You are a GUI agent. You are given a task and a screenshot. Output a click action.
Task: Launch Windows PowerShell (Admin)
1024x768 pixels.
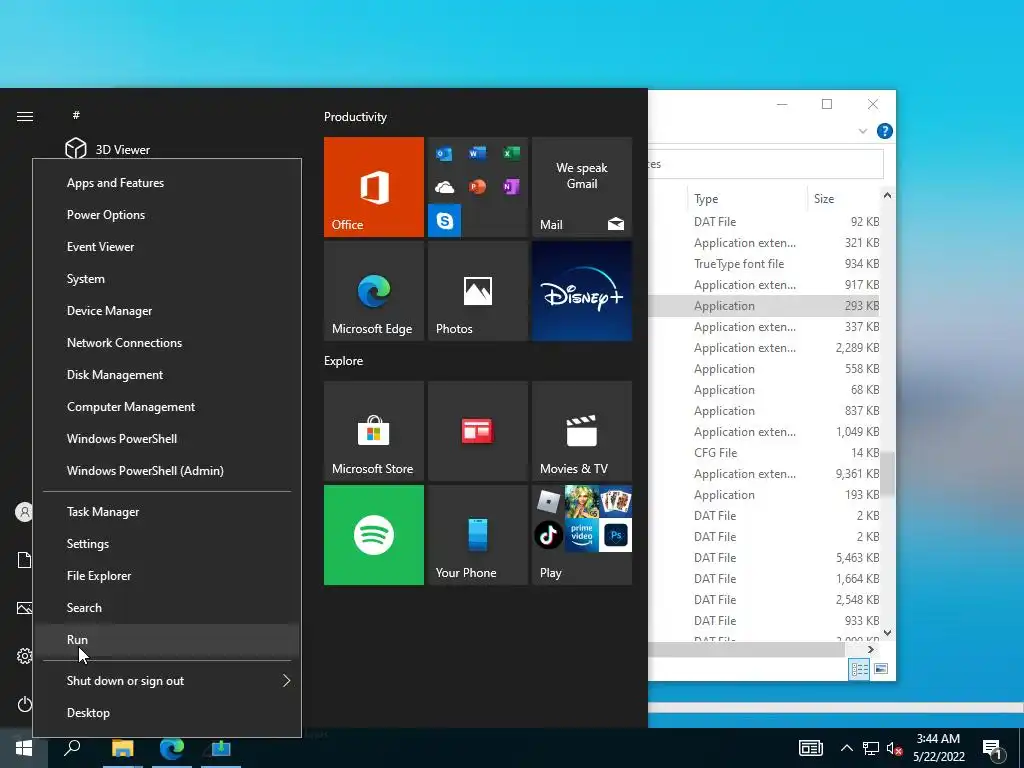pos(168,471)
